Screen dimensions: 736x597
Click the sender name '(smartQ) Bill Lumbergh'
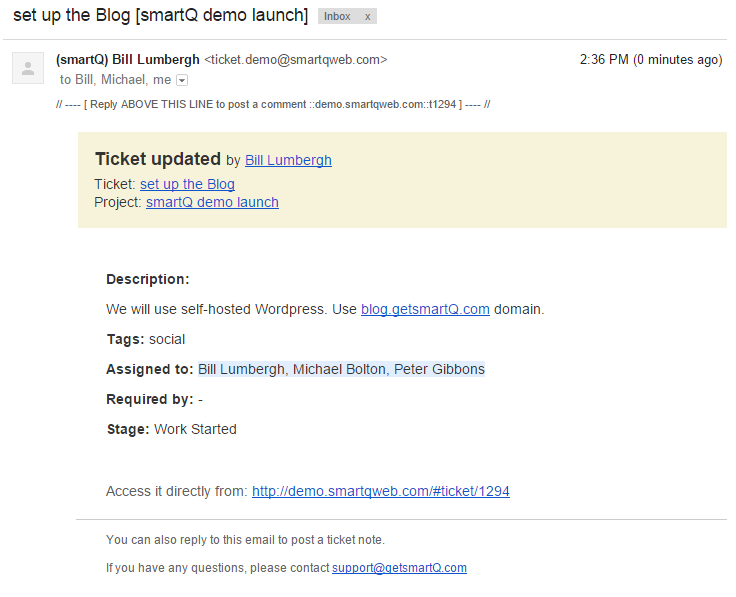click(x=128, y=60)
